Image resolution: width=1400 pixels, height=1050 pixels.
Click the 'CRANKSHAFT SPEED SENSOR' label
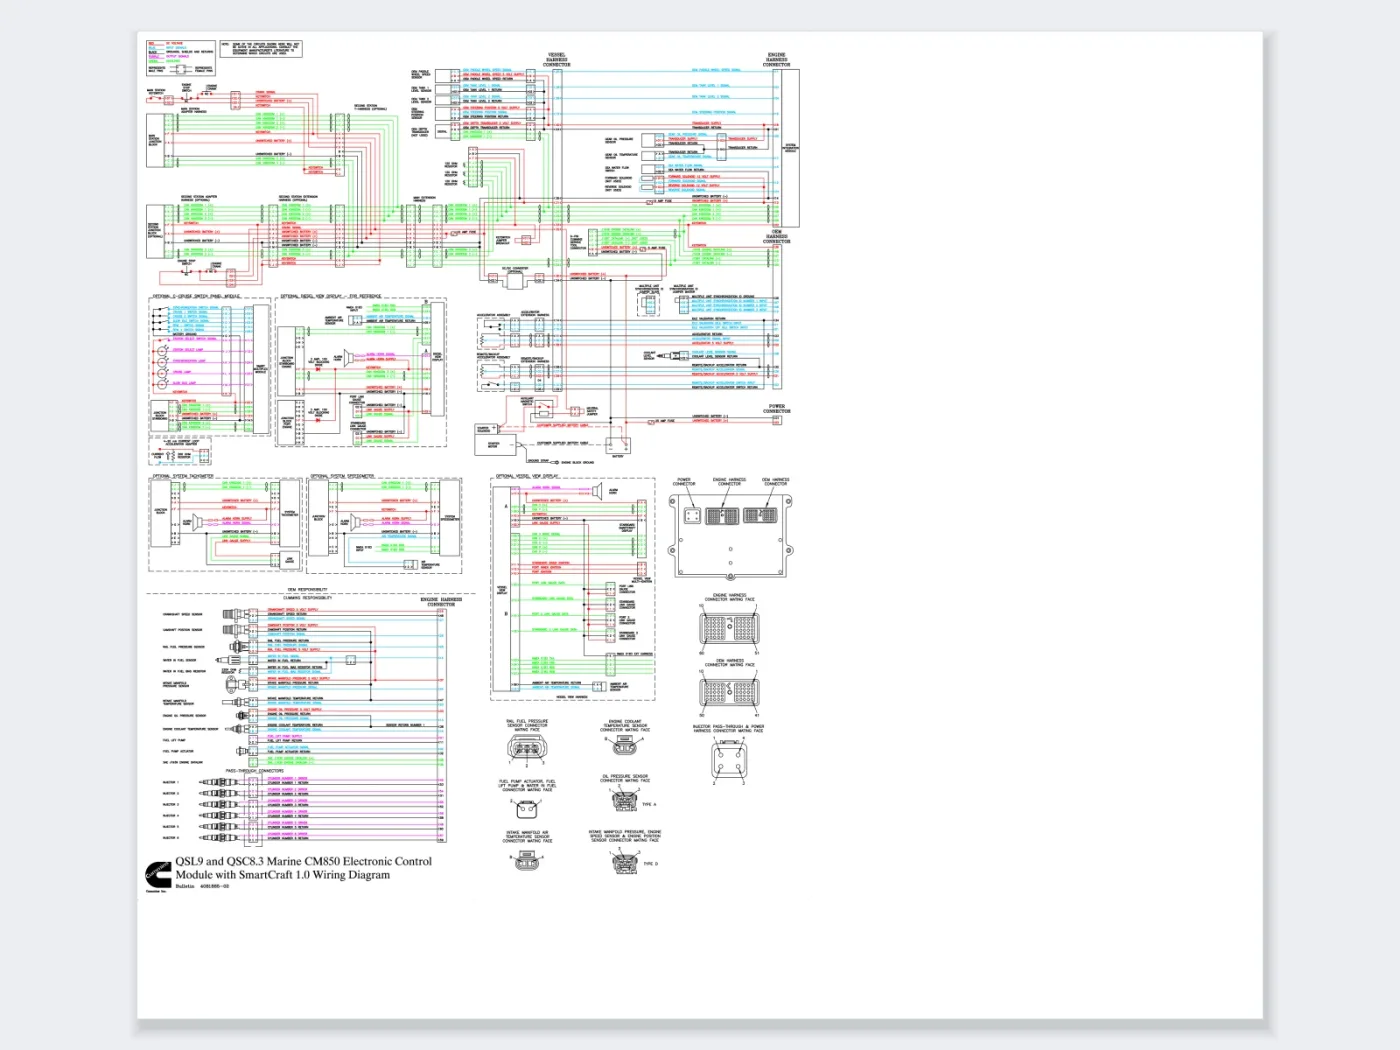pos(182,614)
